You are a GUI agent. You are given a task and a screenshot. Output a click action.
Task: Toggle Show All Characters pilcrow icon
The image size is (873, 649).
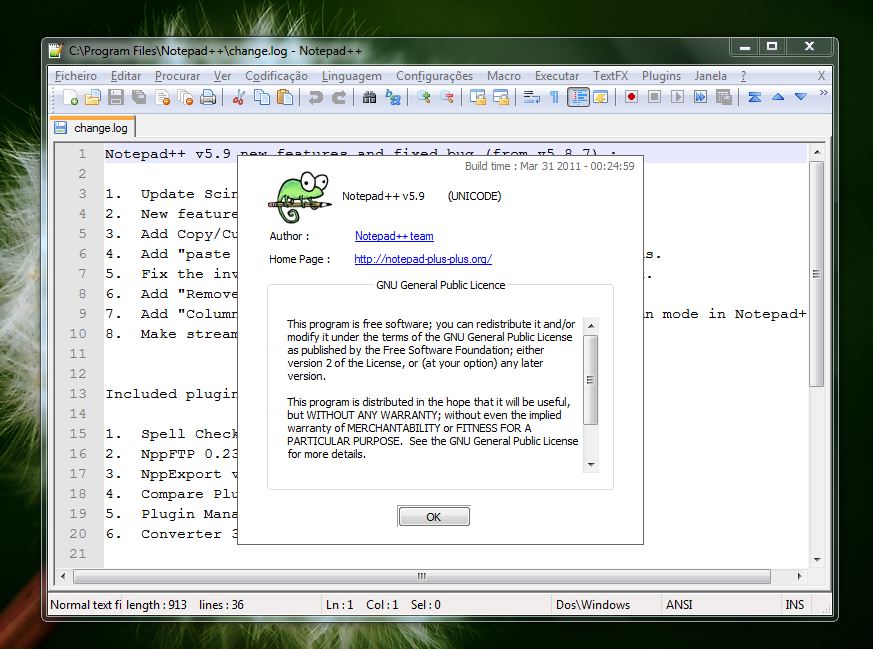[554, 98]
